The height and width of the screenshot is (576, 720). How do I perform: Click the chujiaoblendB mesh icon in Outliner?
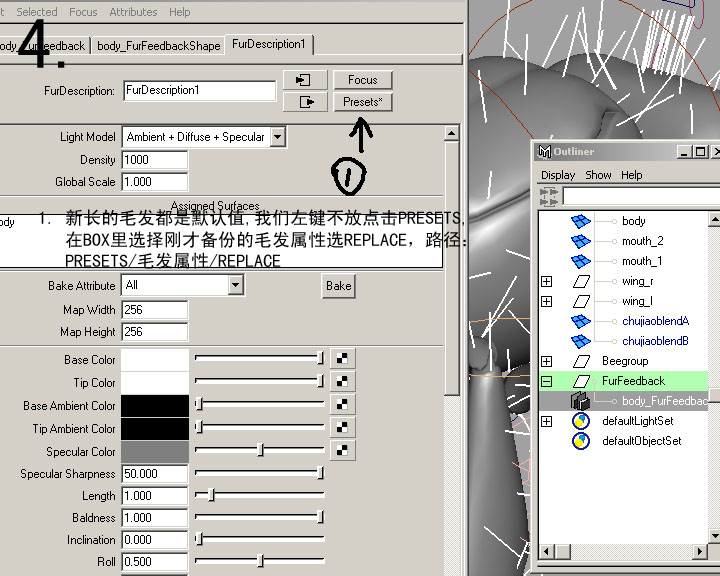pos(581,341)
